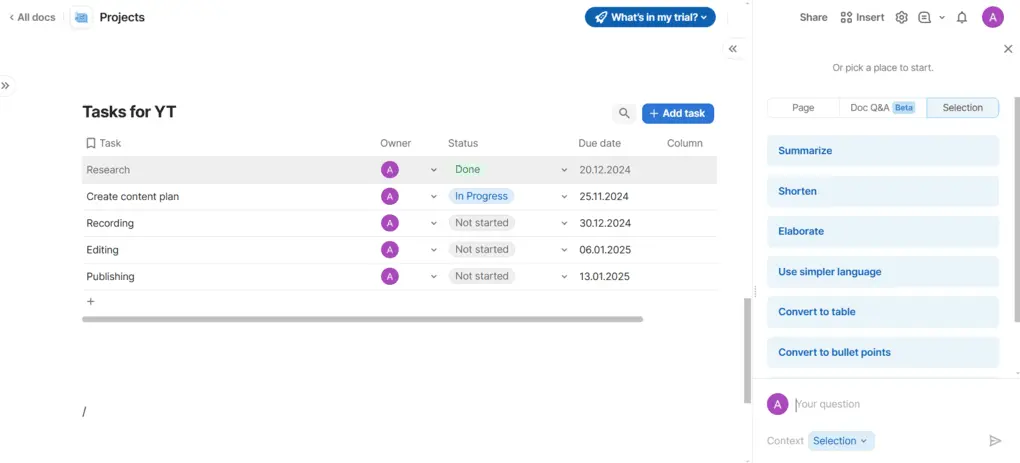1020x463 pixels.
Task: Click the Status column header
Action: (463, 143)
